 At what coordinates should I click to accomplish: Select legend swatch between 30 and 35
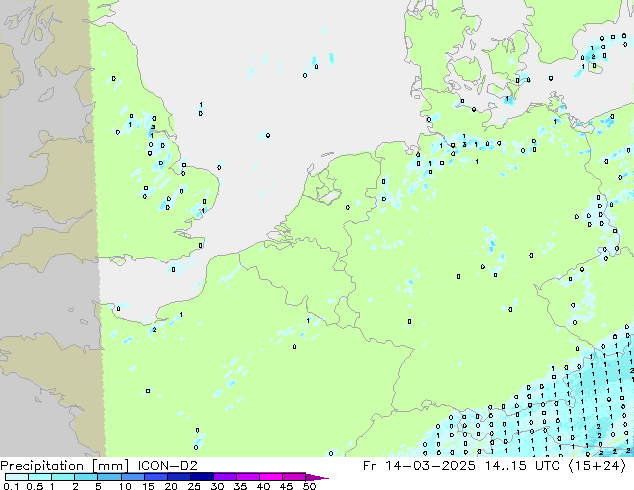tap(224, 477)
